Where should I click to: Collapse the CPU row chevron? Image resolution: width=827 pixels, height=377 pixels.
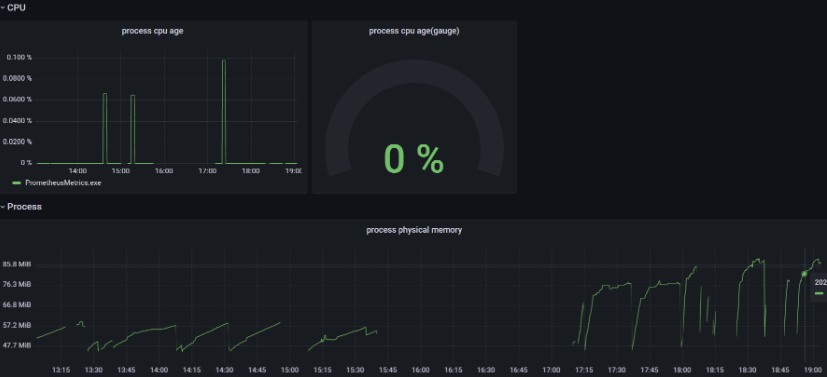[3, 8]
